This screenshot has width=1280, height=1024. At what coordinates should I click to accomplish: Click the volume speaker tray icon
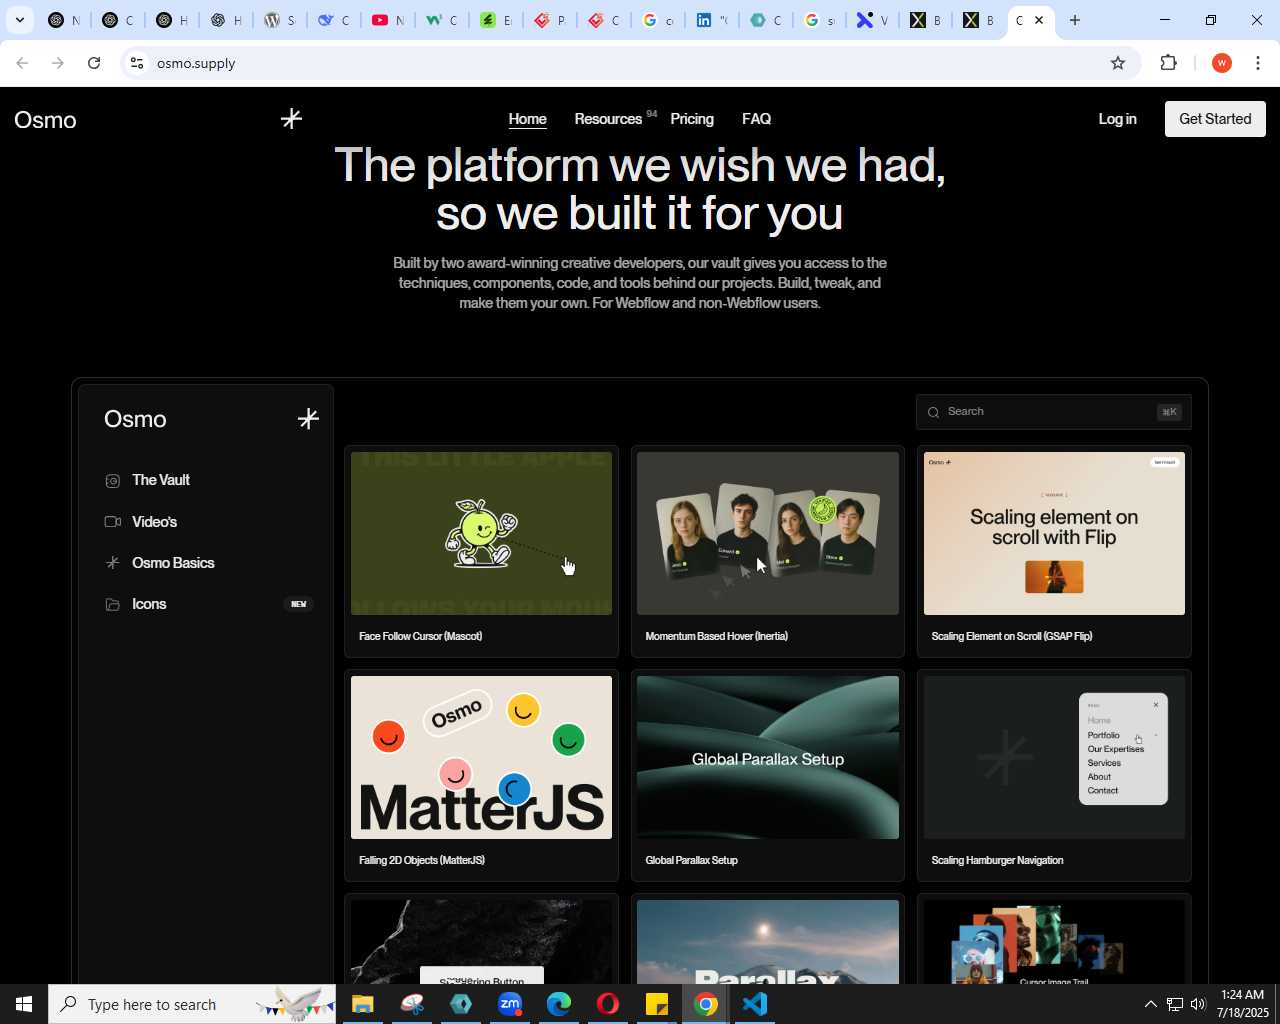[x=1198, y=1004]
